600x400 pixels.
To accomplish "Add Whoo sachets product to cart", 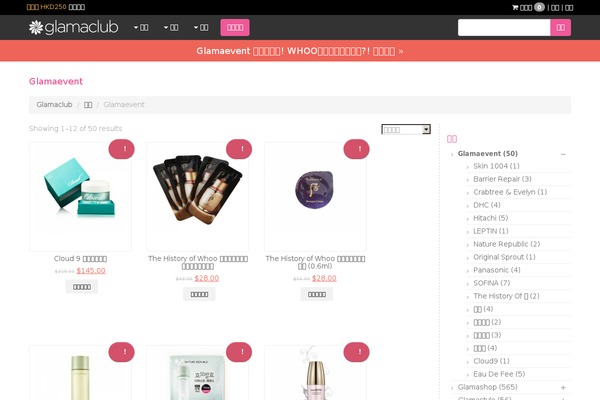I will pyautogui.click(x=199, y=294).
